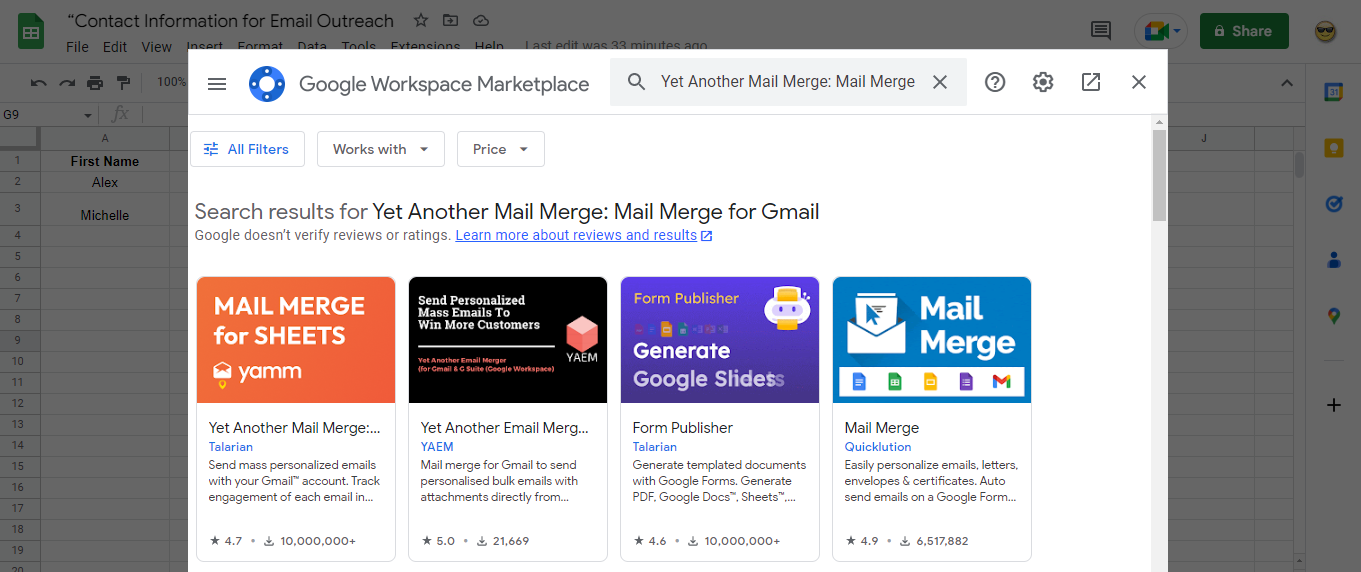1361x572 pixels.
Task: Select column J header
Action: (x=1204, y=138)
